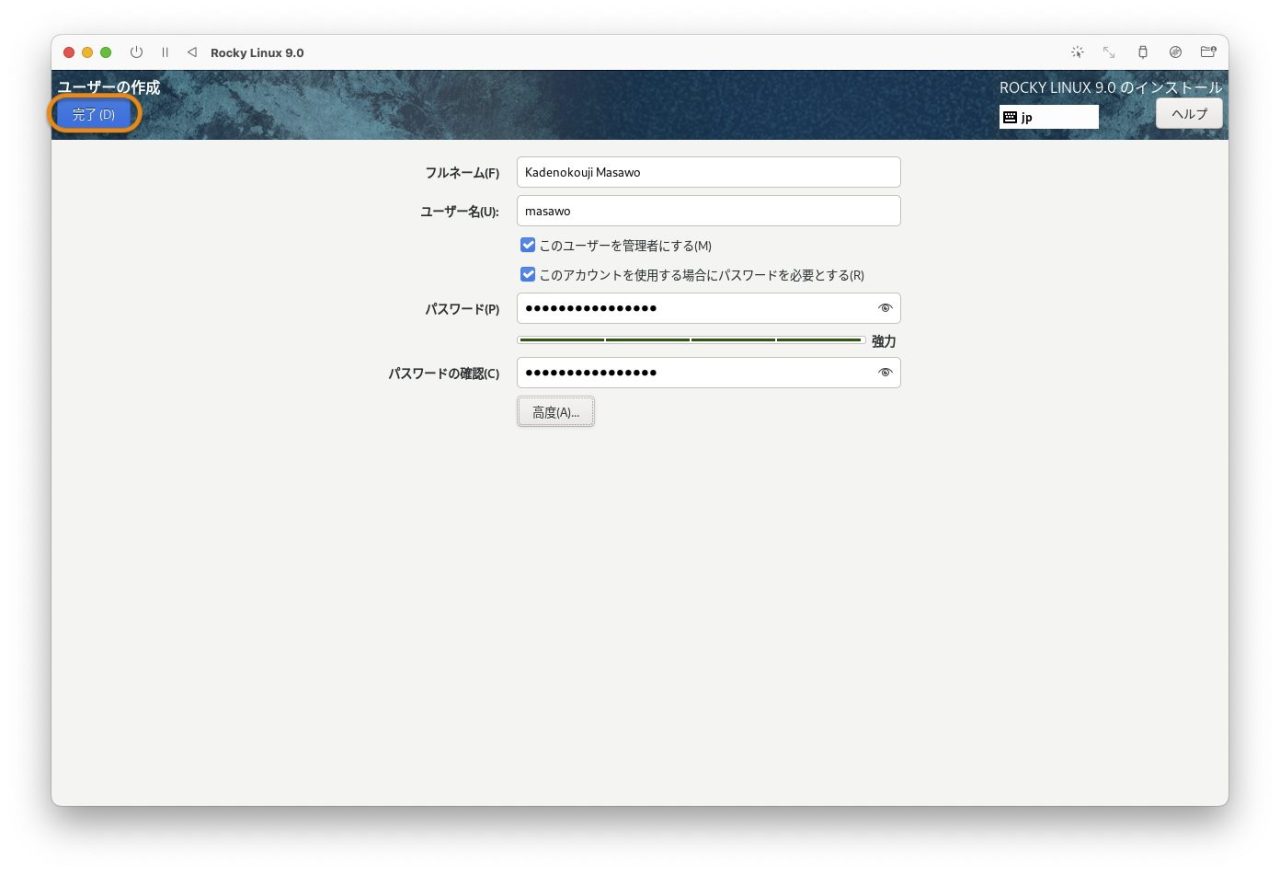Select the フルネーム full name input field
The width and height of the screenshot is (1280, 874).
click(x=708, y=172)
